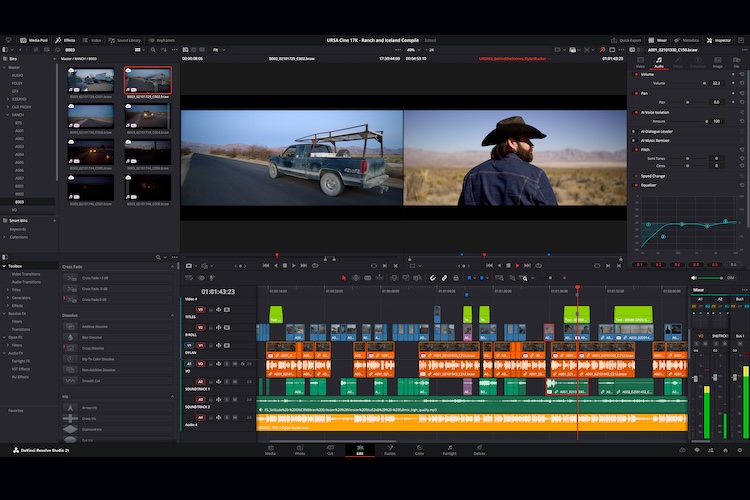
Task: Toggle the Pitch section enable dot
Action: [x=636, y=150]
